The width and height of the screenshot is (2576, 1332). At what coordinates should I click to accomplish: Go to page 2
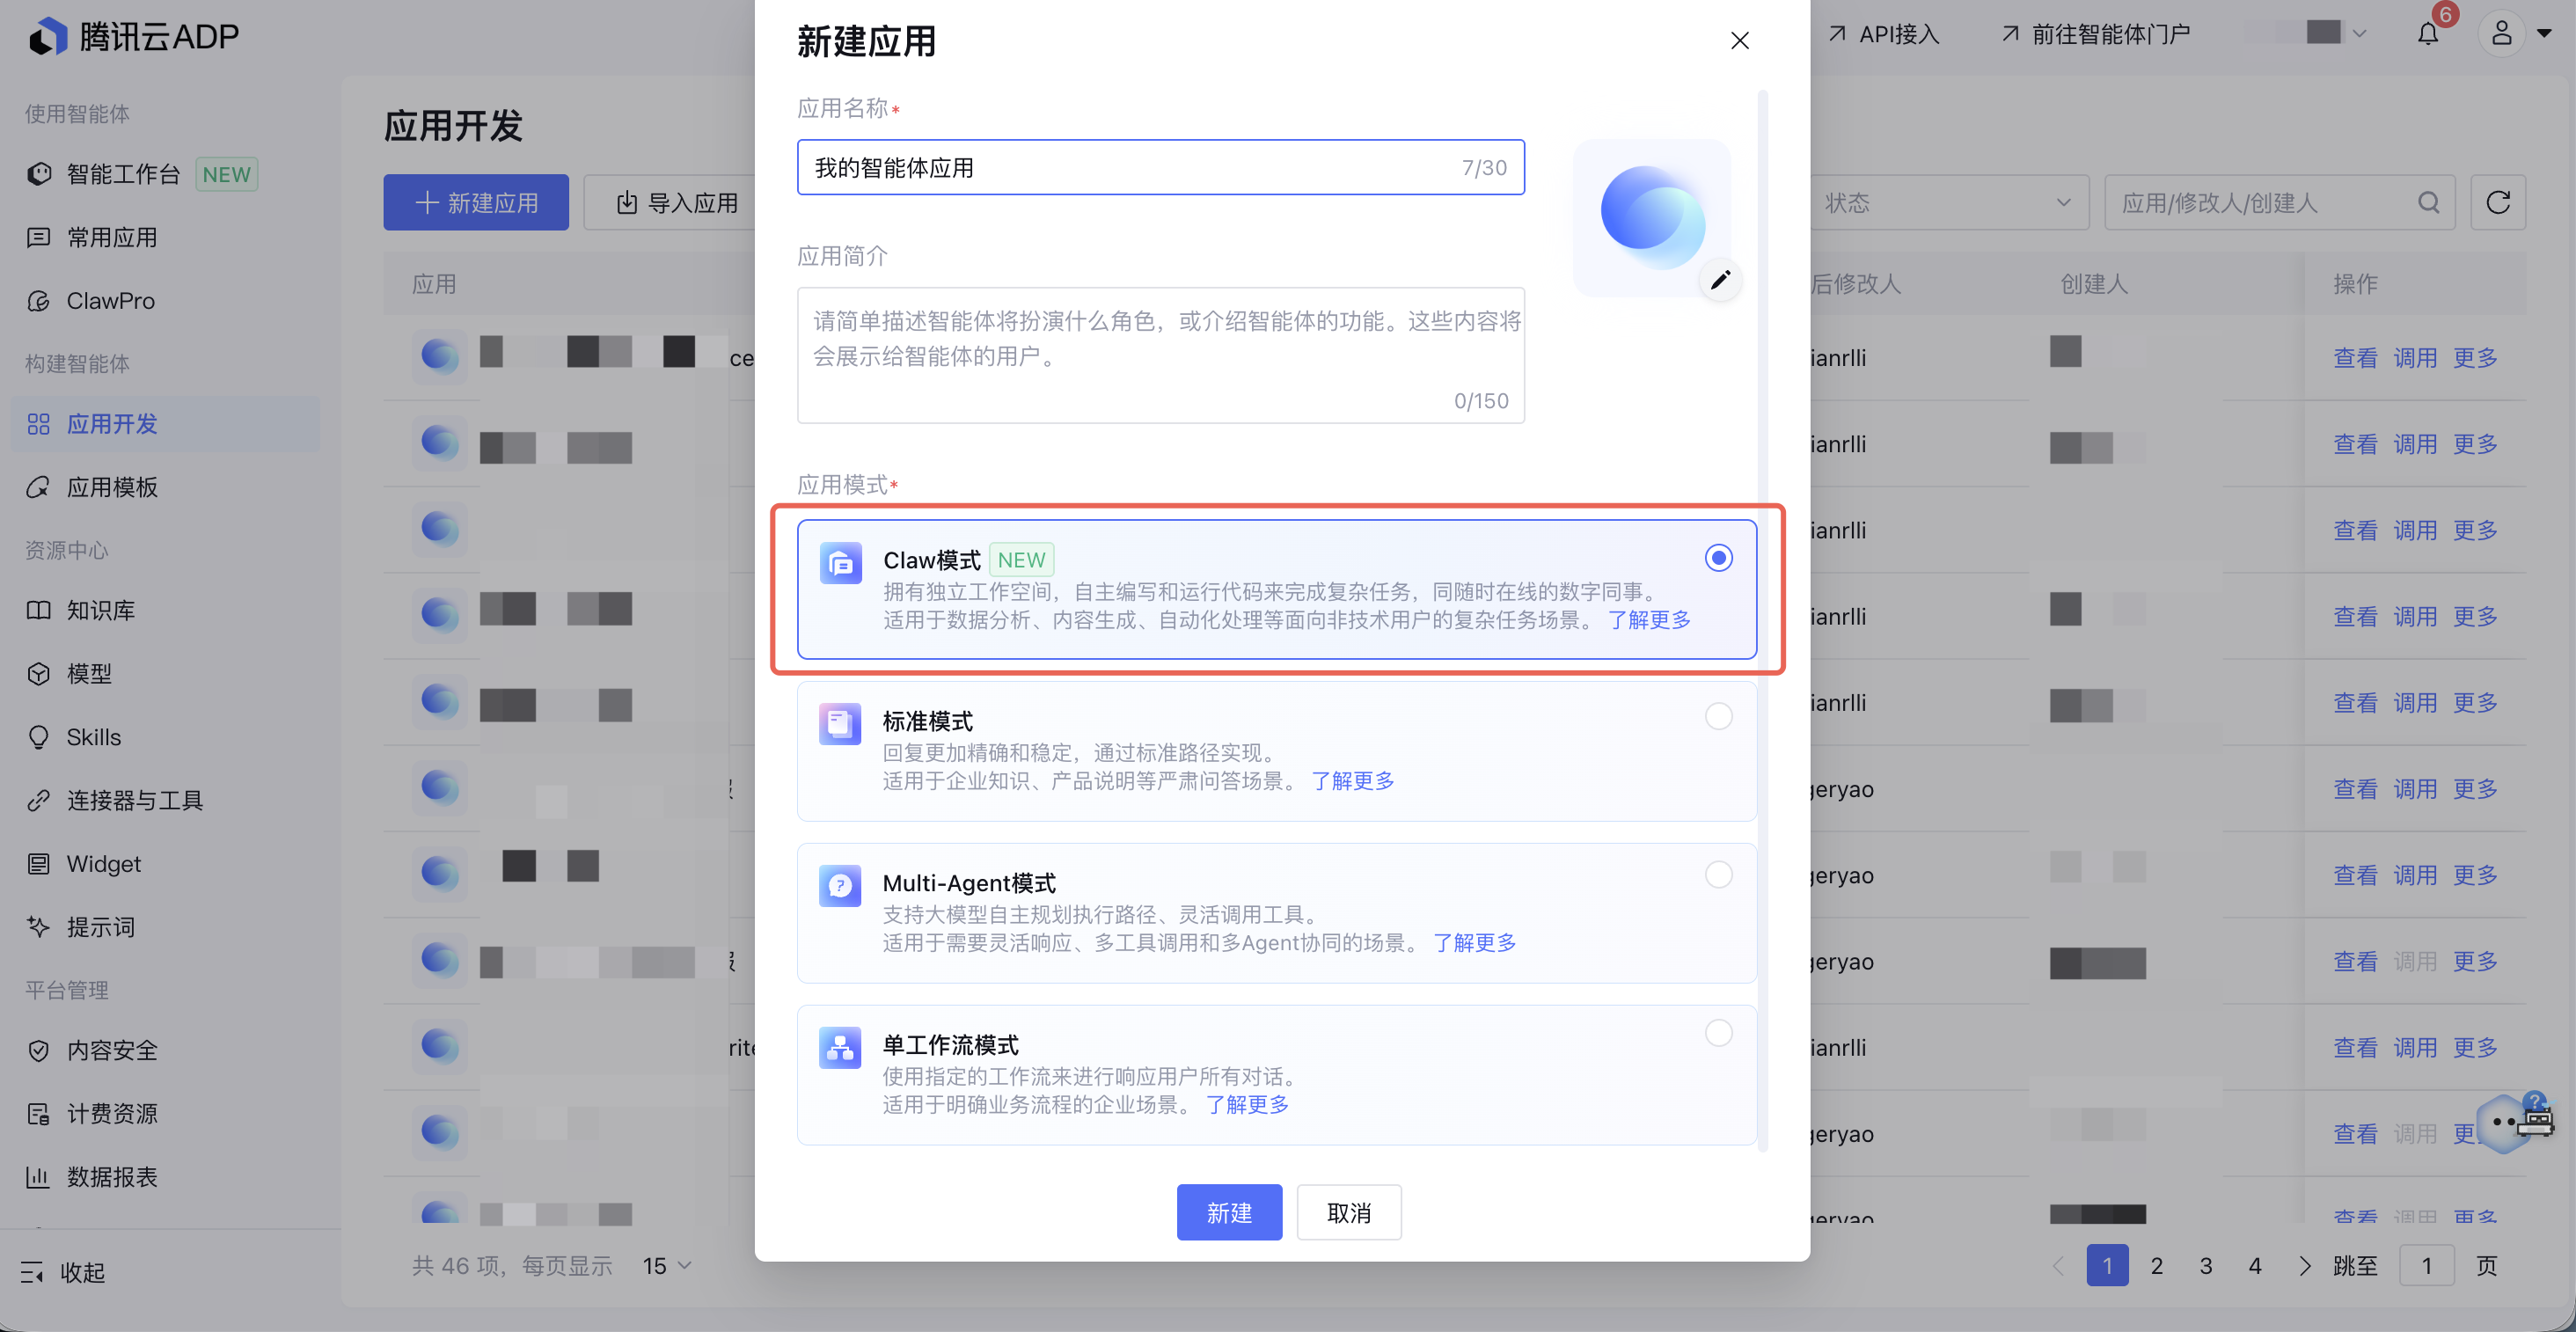coord(2157,1266)
